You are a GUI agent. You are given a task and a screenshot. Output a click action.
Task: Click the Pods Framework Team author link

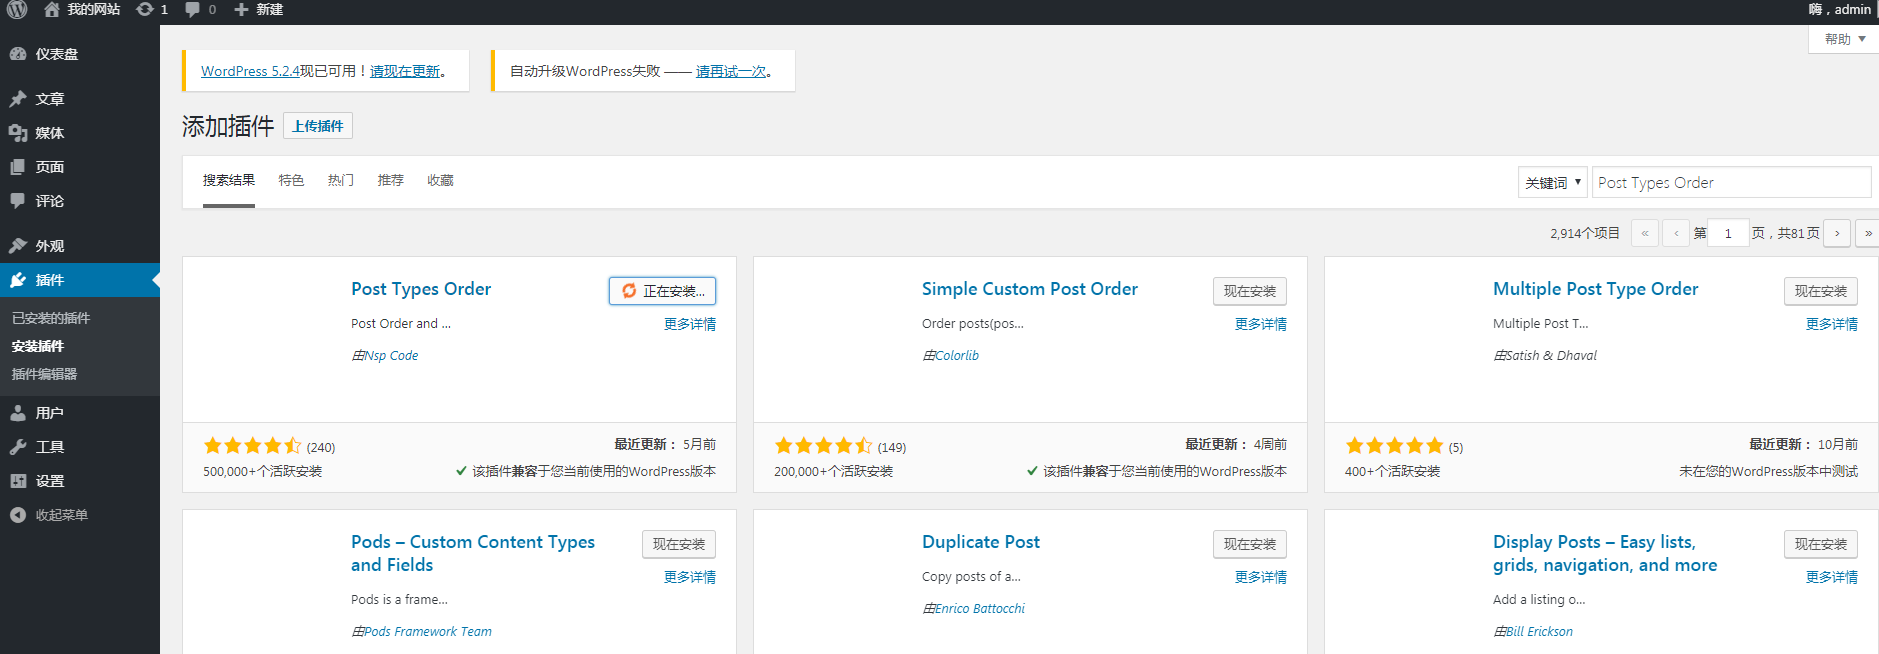coord(428,631)
